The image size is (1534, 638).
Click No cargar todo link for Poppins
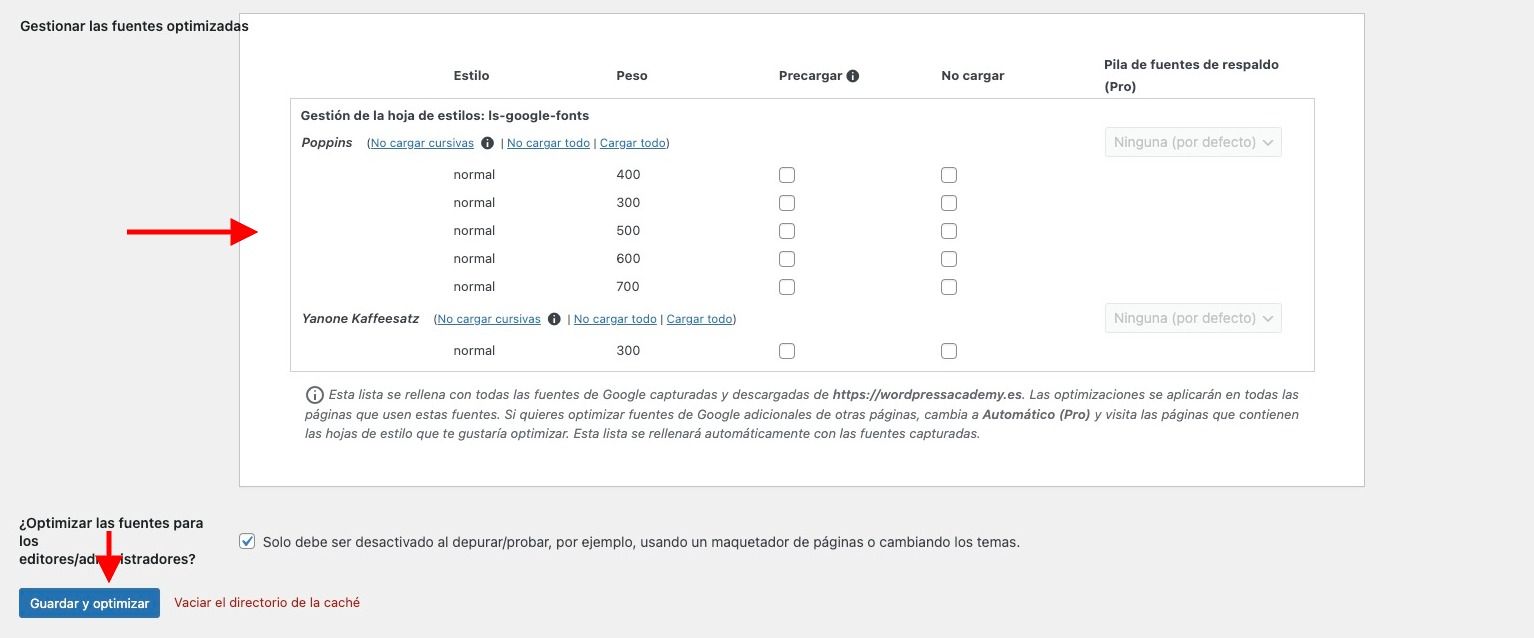point(548,143)
